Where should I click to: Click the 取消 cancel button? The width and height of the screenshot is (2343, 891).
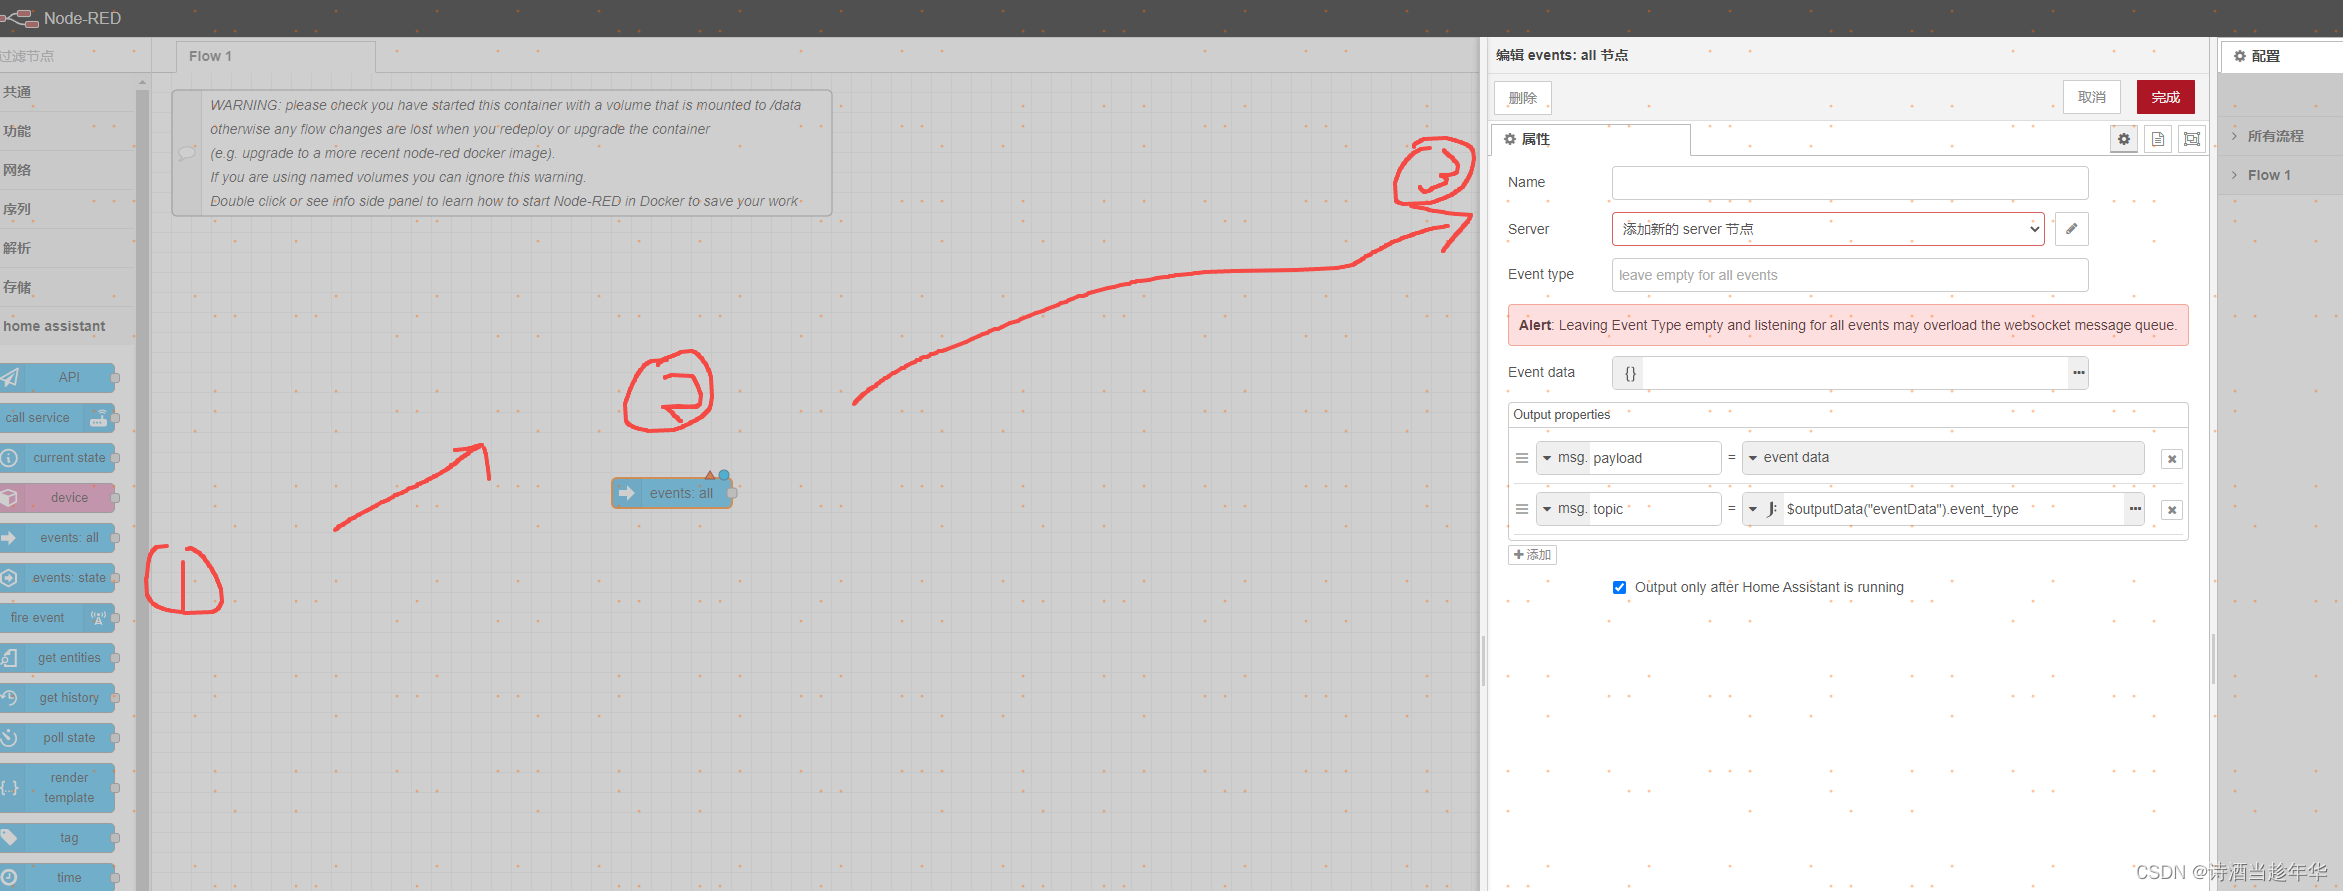[2092, 97]
